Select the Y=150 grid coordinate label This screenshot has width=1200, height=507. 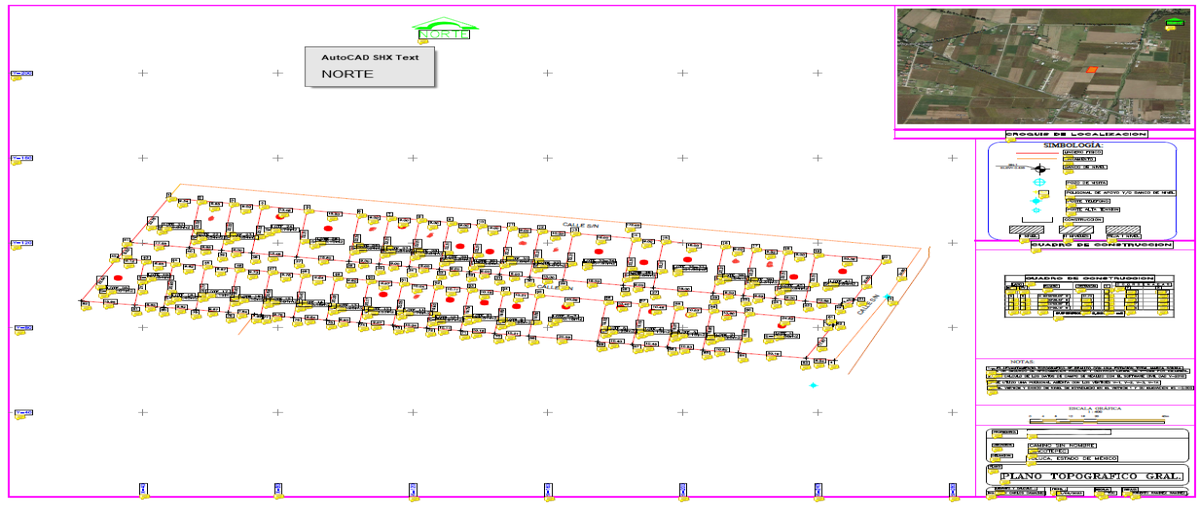tap(22, 158)
